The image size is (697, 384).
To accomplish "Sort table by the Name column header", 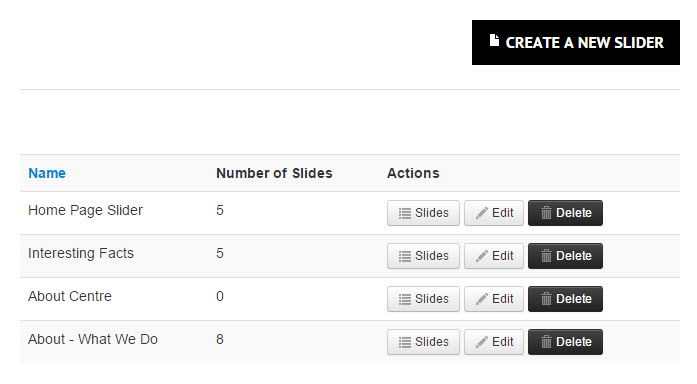I will 47,173.
